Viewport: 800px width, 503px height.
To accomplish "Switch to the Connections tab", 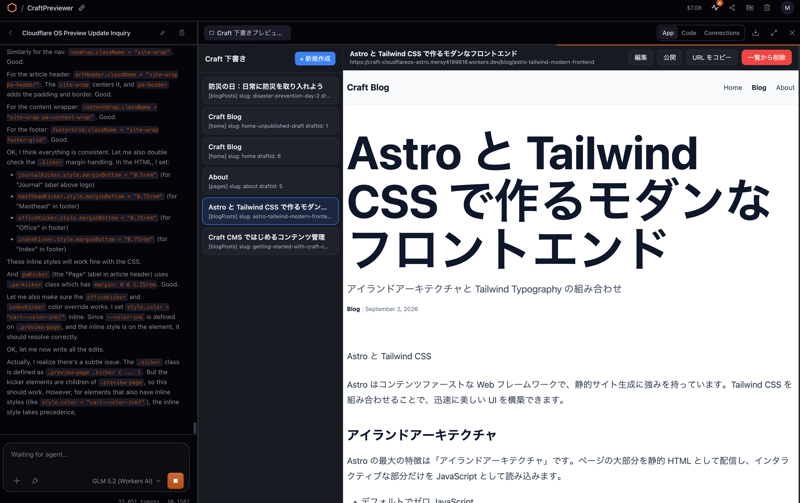I will [721, 33].
